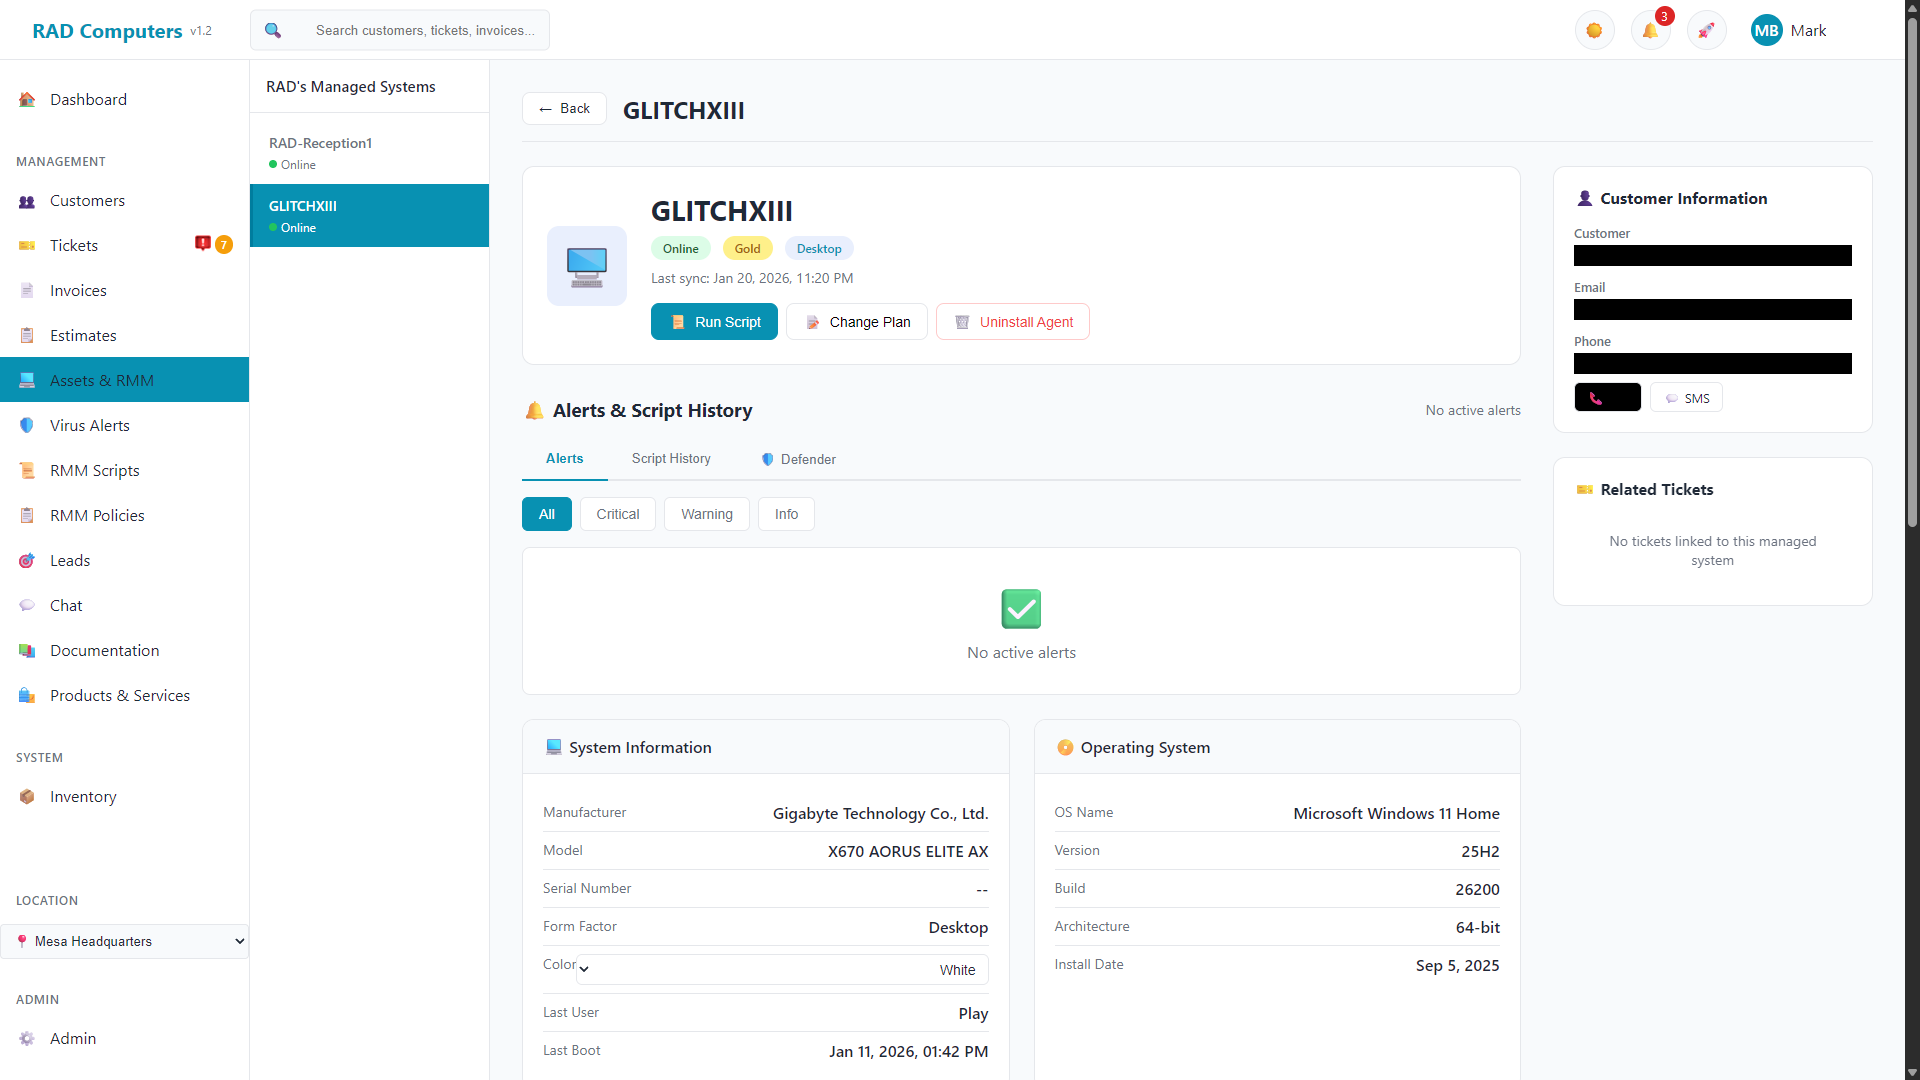Click the notification bell icon

(x=1650, y=30)
